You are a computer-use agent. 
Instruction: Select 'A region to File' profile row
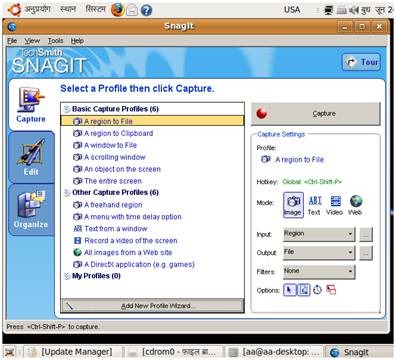pyautogui.click(x=152, y=121)
